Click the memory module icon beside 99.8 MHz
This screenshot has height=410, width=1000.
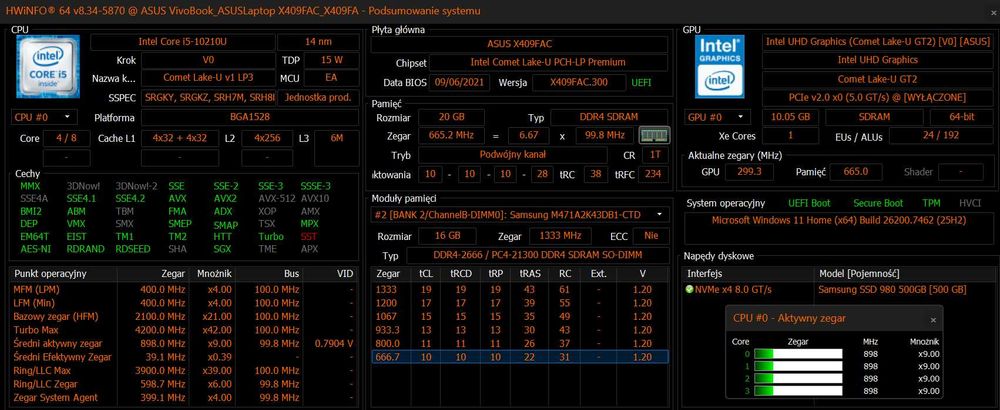654,135
